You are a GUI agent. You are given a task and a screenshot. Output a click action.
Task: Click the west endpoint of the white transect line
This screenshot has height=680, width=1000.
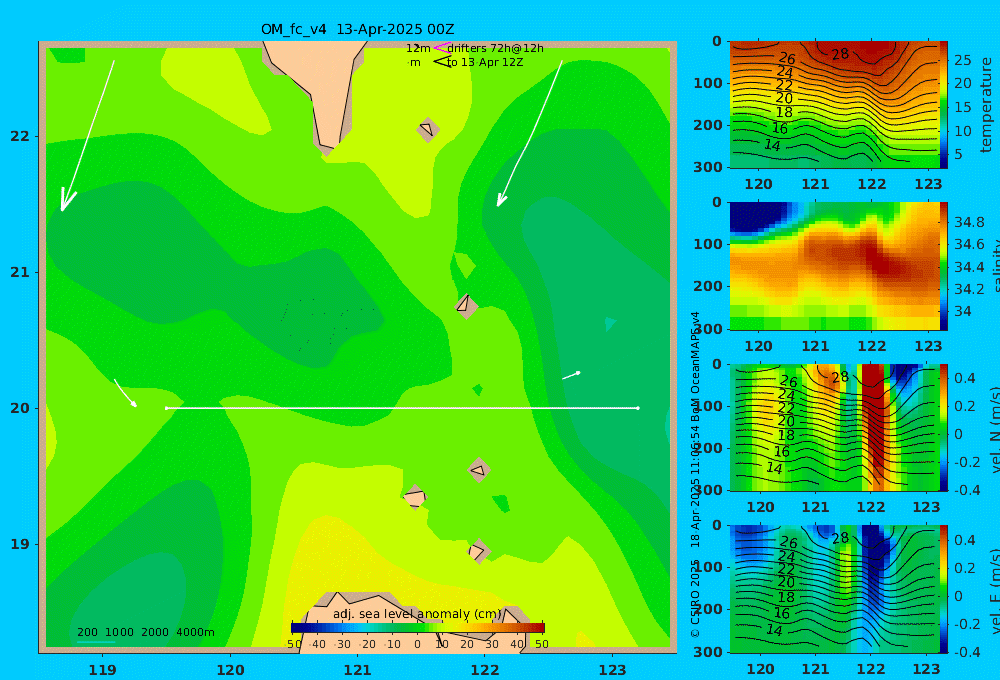point(166,408)
